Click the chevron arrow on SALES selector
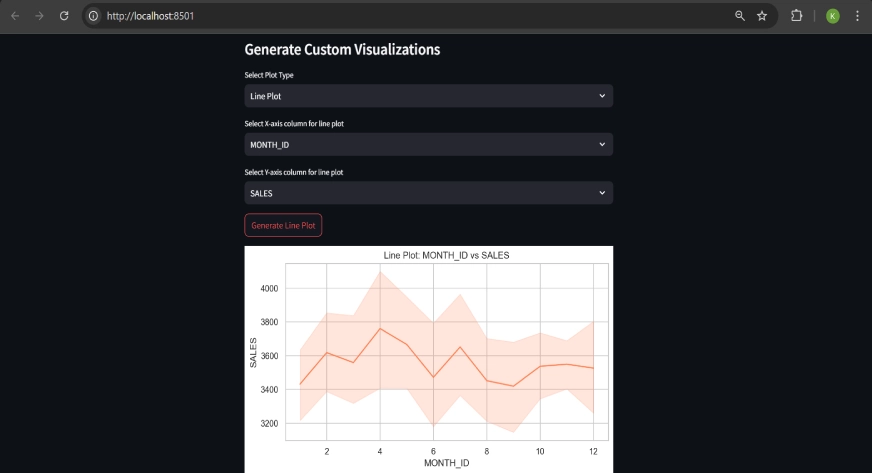 pyautogui.click(x=602, y=193)
